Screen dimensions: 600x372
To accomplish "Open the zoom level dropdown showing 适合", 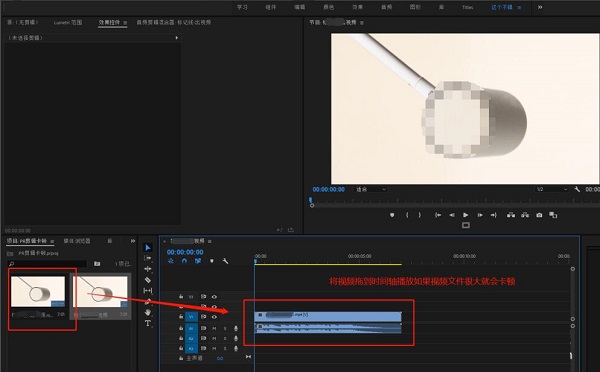I will click(371, 189).
